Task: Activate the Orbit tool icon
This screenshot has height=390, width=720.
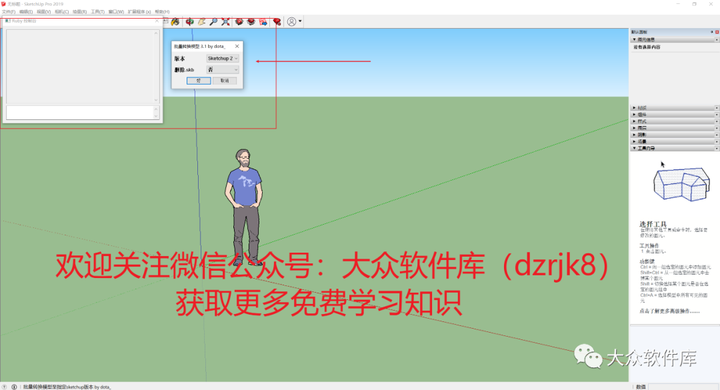Action: (190, 22)
